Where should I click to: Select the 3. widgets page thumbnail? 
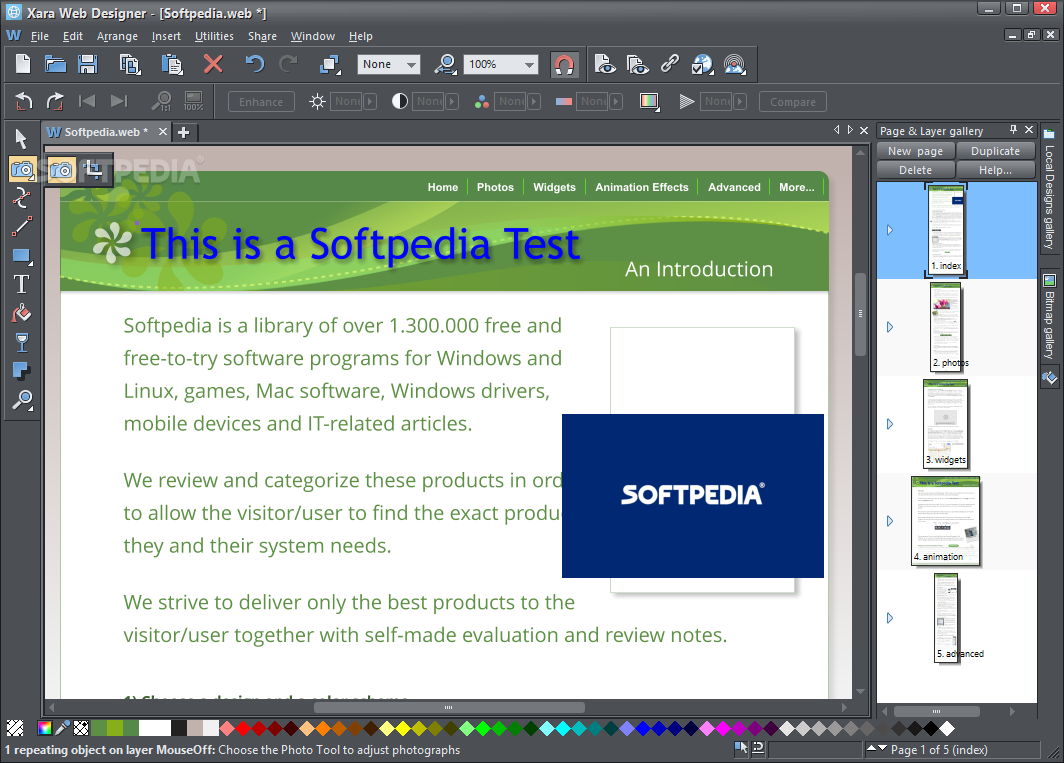[x=946, y=424]
